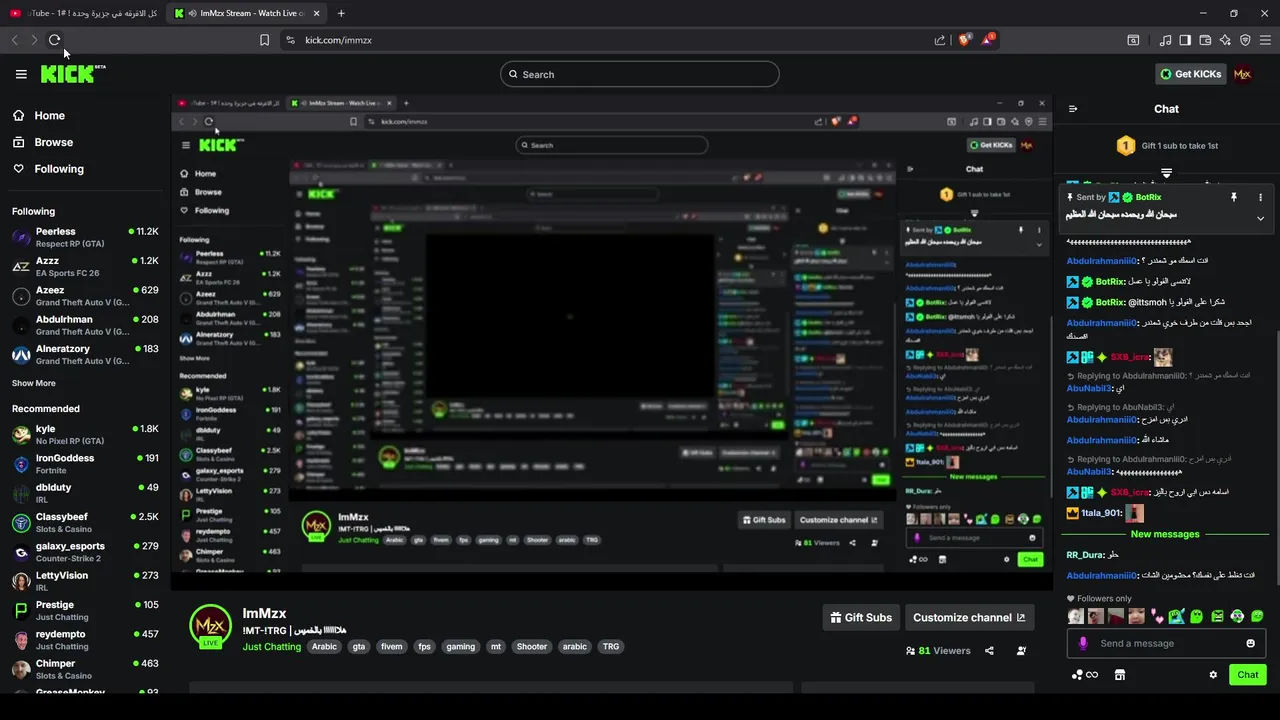Open the Brave playlist music note icon
The width and height of the screenshot is (1280, 720).
1165,40
